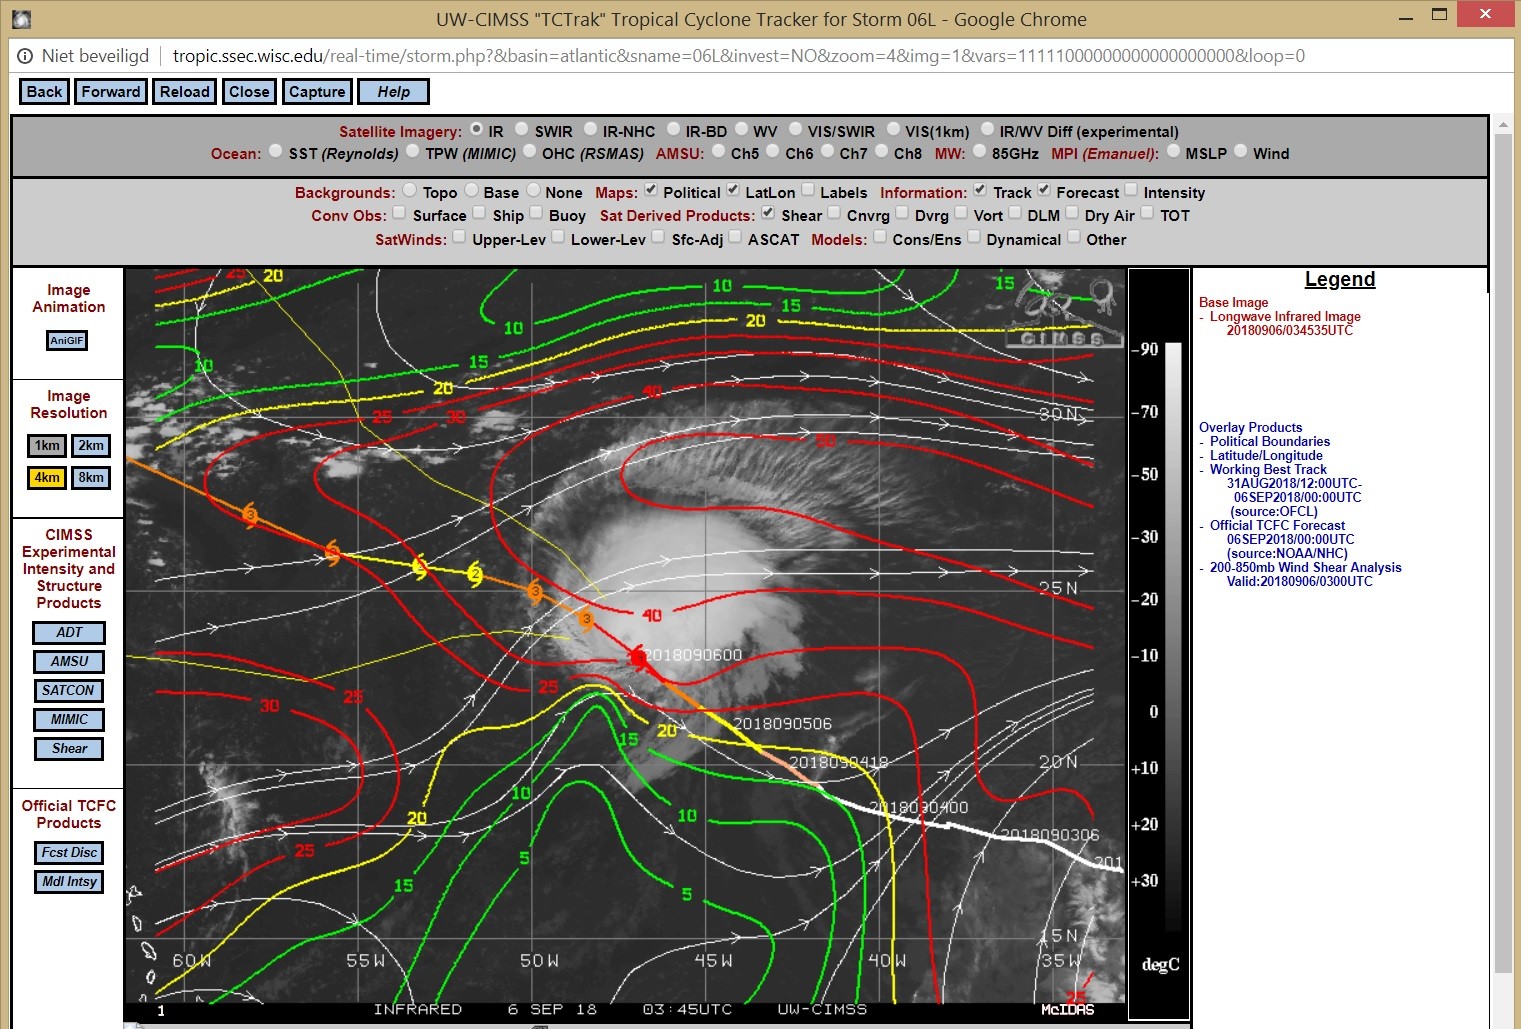Open the ADT intensity product

[x=69, y=633]
